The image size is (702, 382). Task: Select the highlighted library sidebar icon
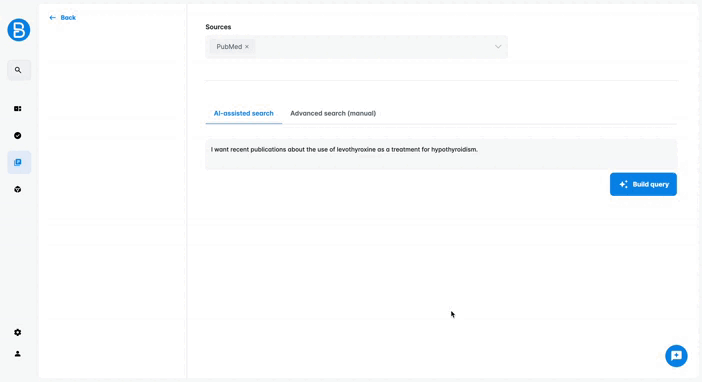[19, 163]
